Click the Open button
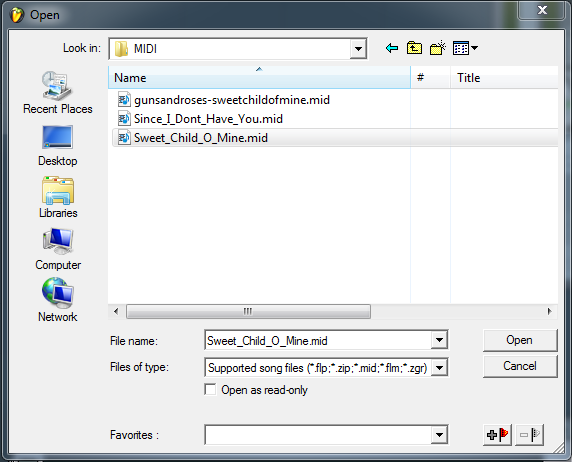Screen dimensions: 572x462 point(520,340)
